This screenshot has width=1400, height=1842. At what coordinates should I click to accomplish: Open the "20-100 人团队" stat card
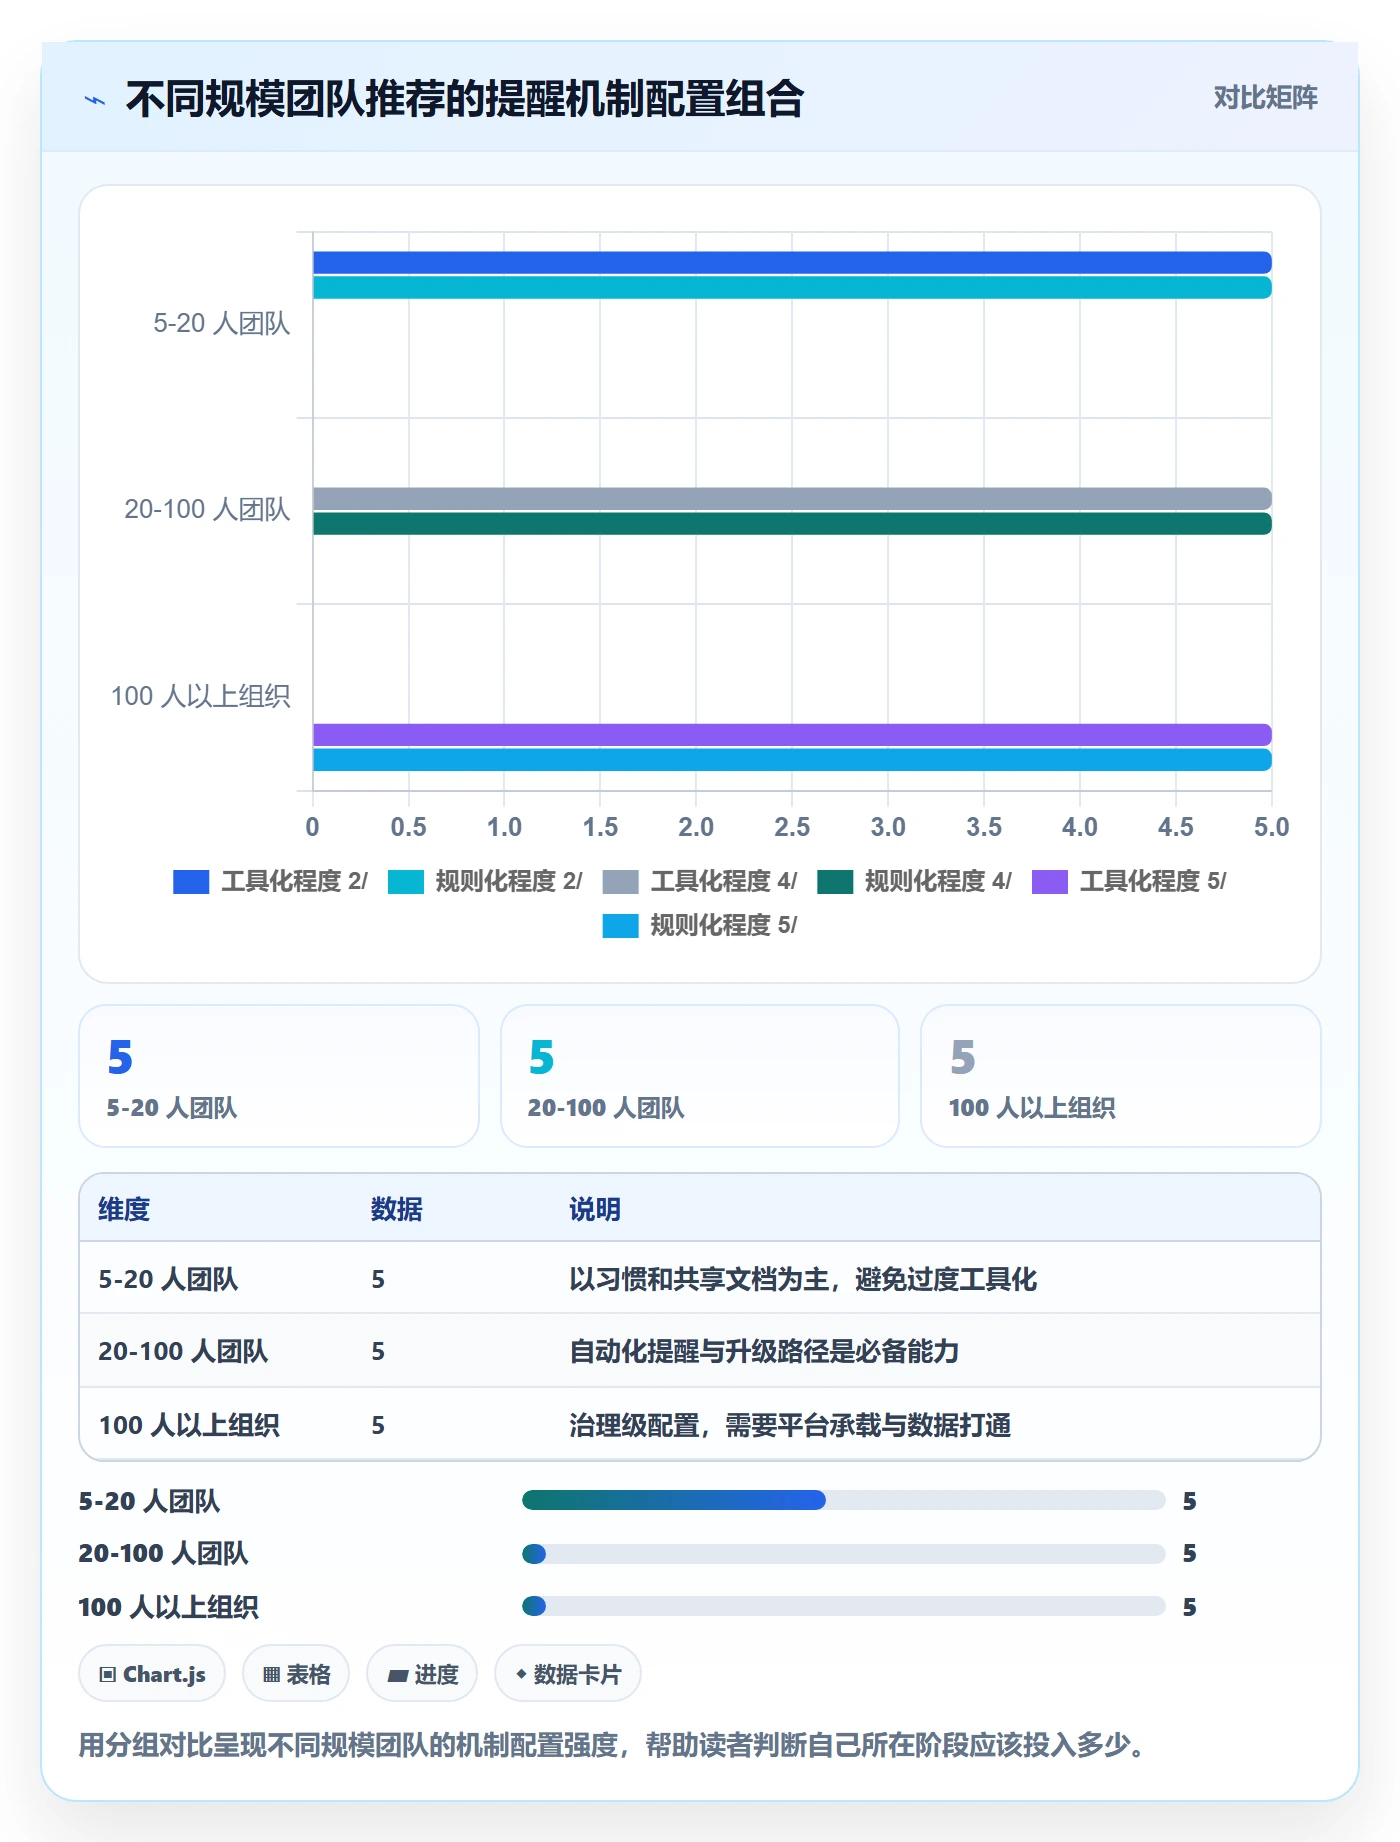click(x=700, y=1076)
